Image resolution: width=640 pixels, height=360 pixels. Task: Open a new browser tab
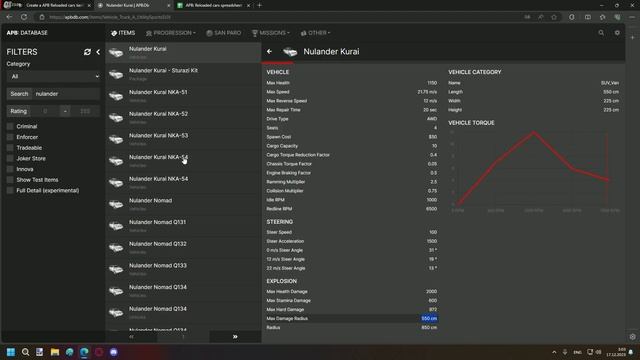pos(259,5)
